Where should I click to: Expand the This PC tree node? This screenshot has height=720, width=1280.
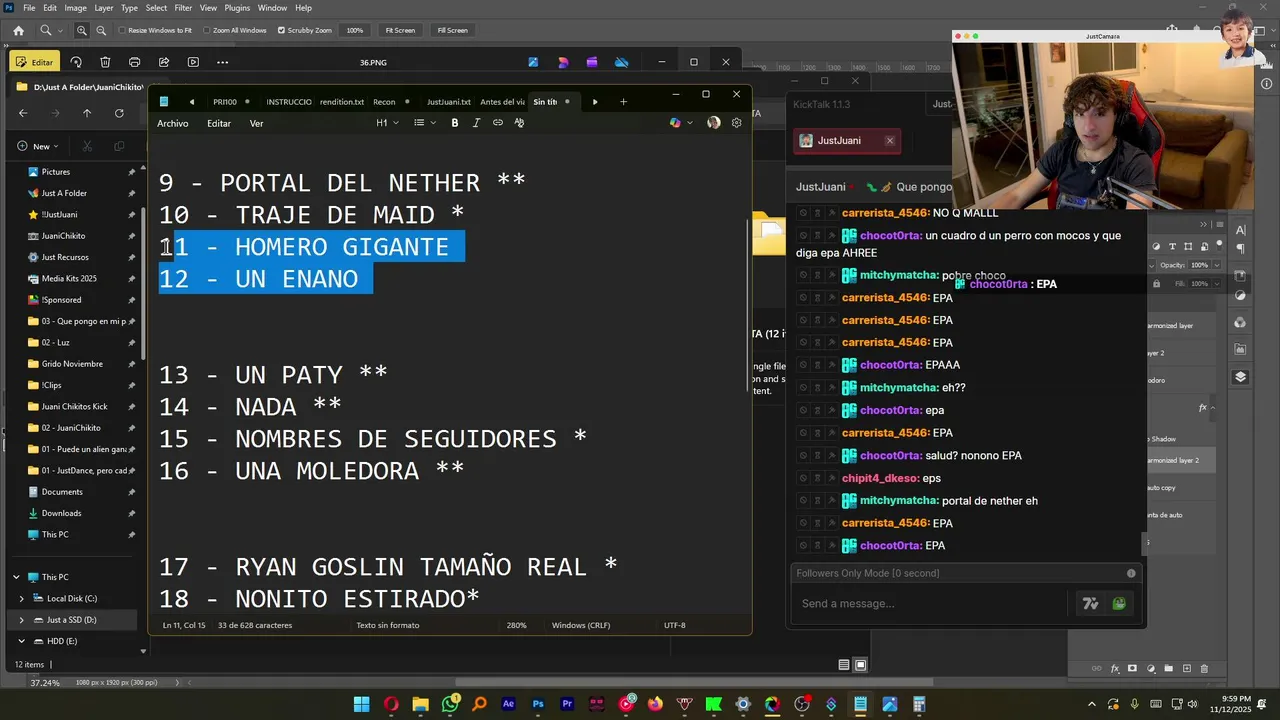click(x=16, y=577)
